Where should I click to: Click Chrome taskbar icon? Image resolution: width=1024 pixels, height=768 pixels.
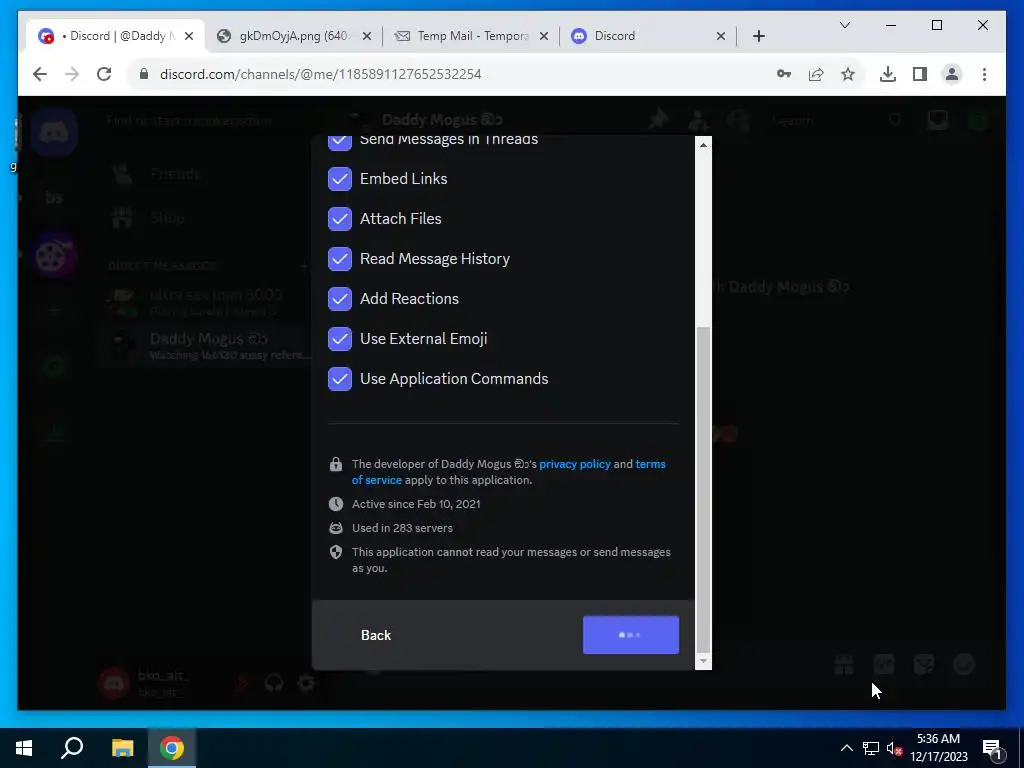(x=172, y=748)
